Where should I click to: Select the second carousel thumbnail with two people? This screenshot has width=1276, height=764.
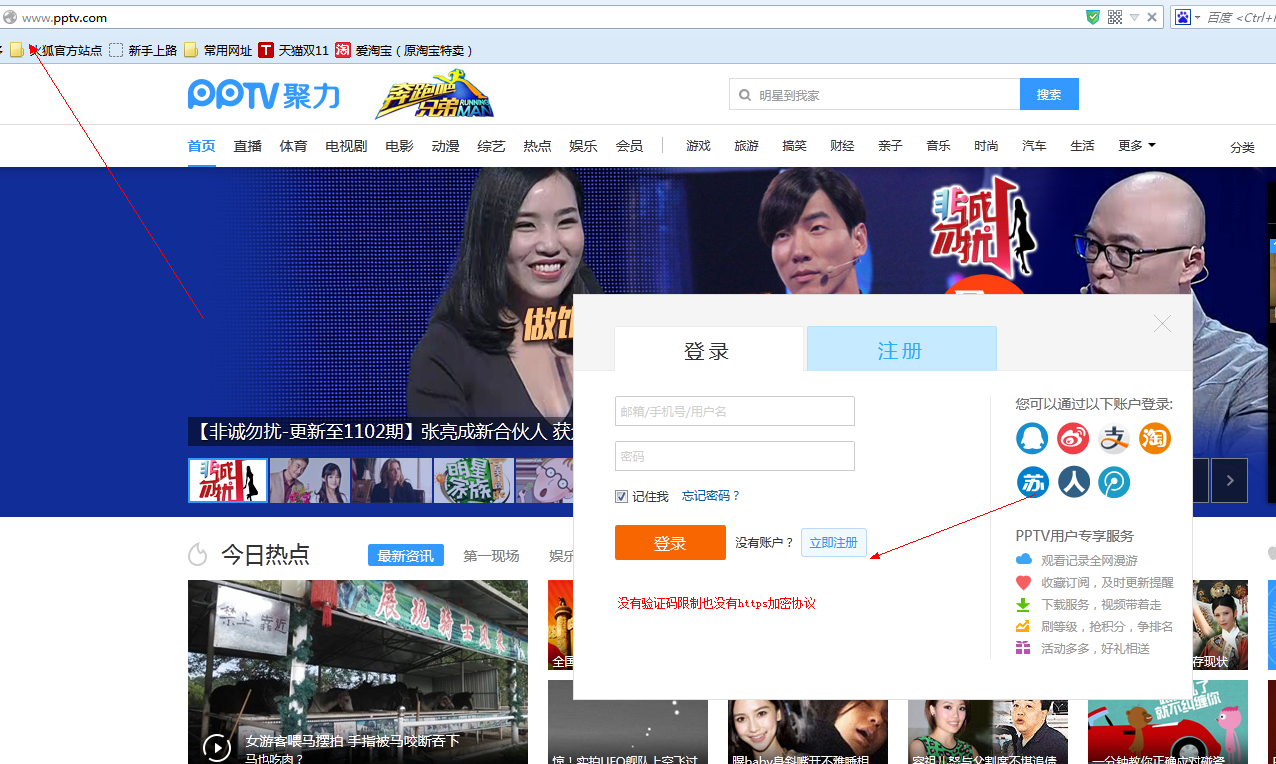pos(309,480)
